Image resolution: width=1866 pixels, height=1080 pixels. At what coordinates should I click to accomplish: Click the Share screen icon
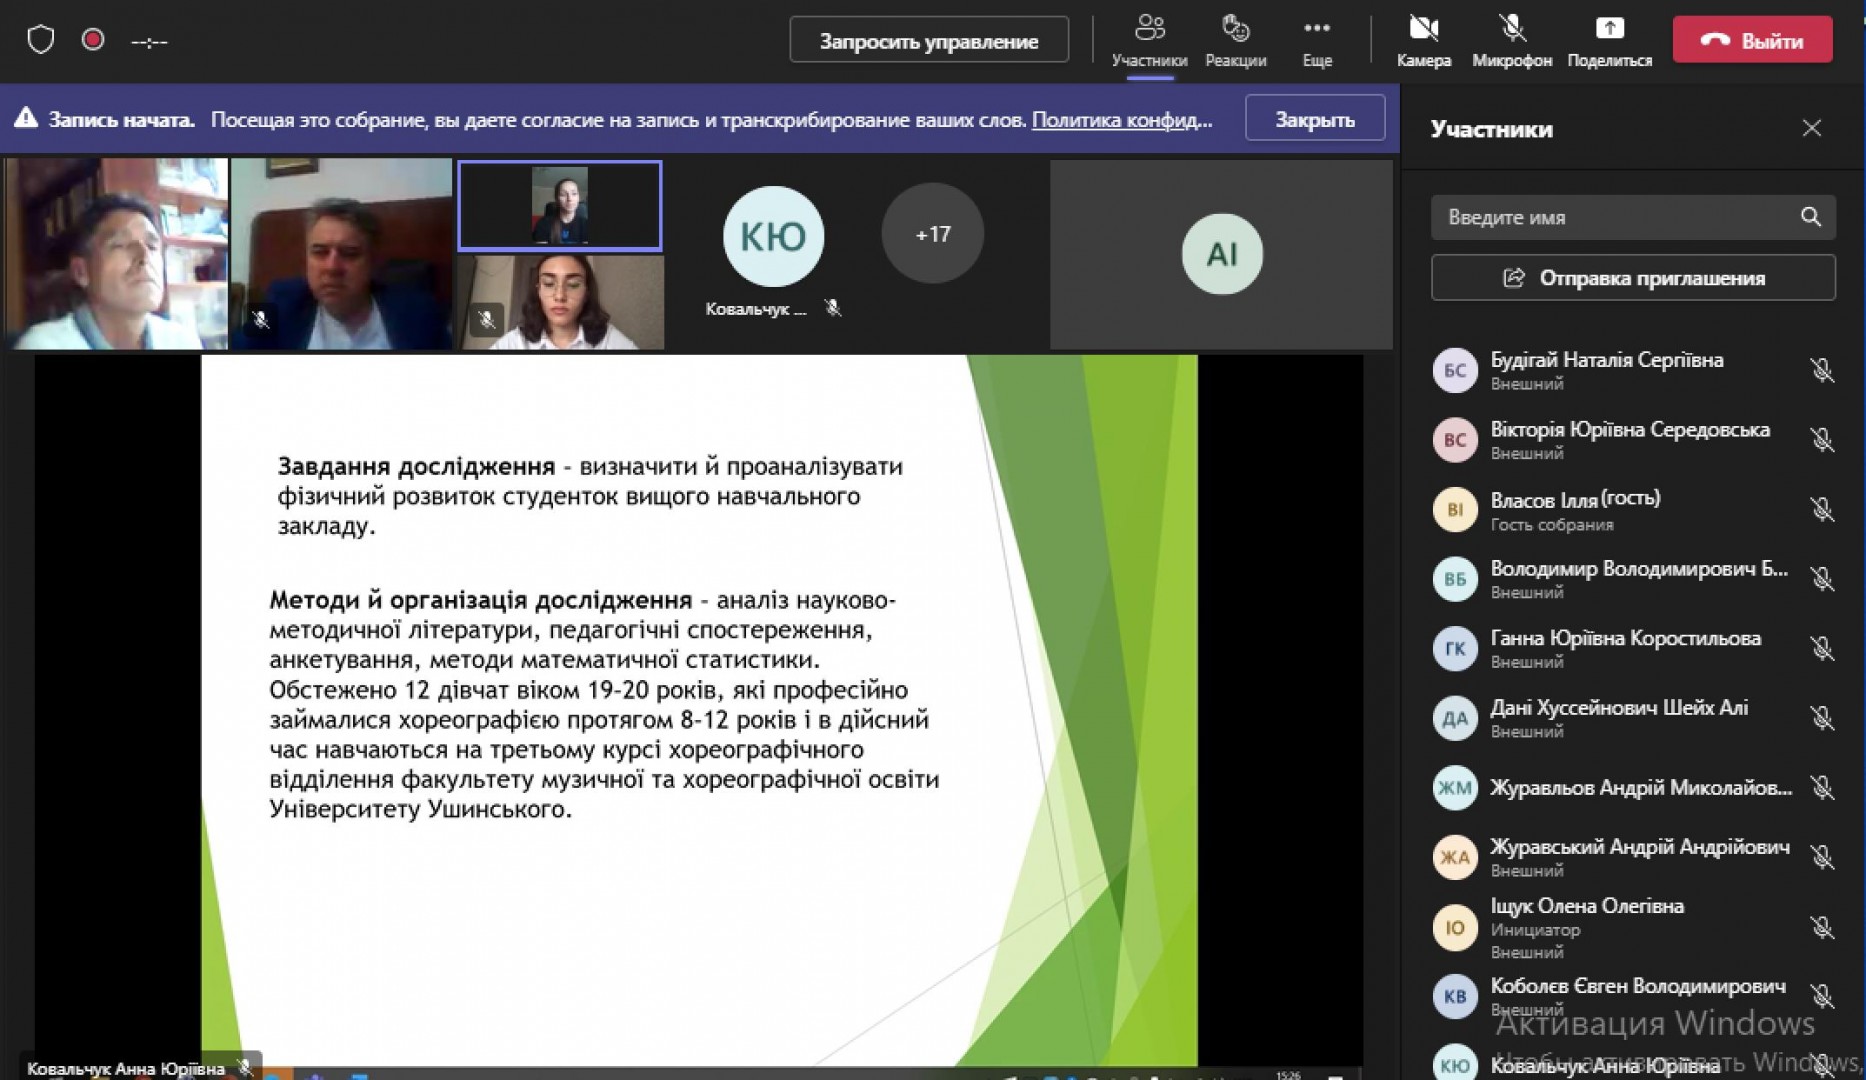pos(1609,30)
